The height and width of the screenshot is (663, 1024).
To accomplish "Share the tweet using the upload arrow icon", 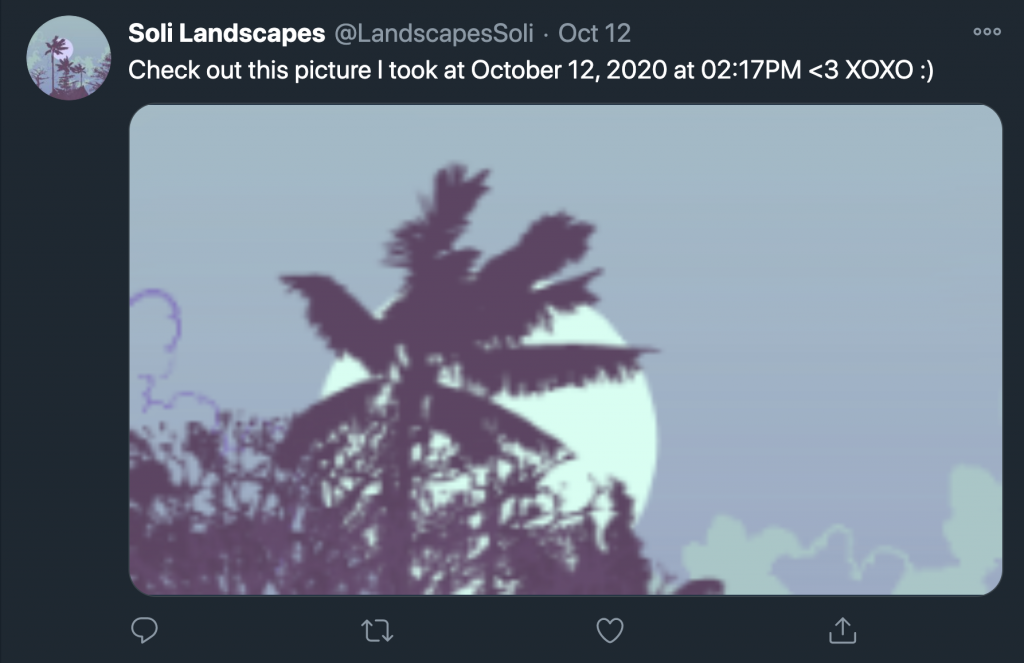I will pyautogui.click(x=842, y=630).
